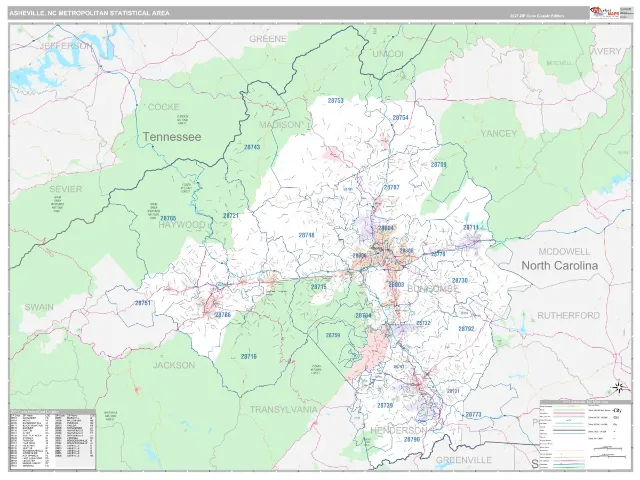Select the 'Tennessee' state label

(172, 137)
